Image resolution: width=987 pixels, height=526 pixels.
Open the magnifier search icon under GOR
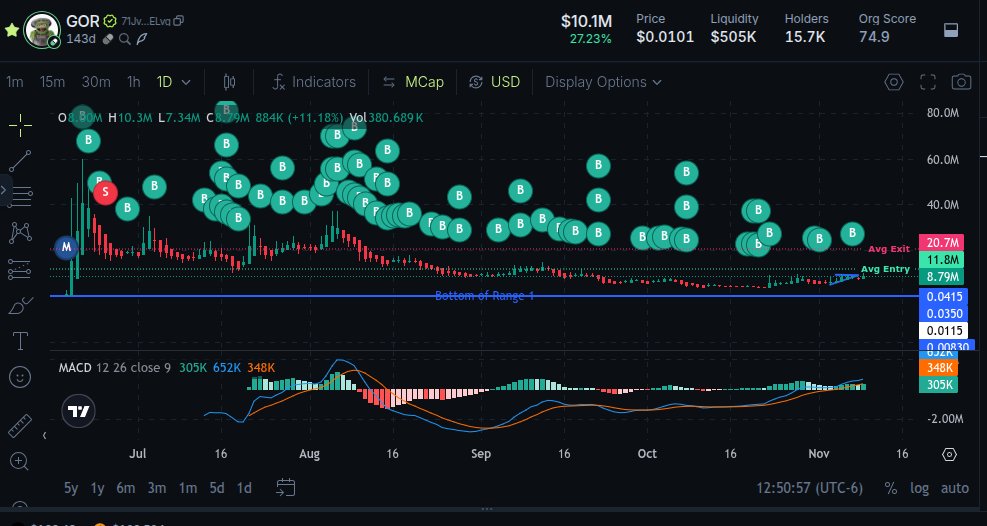tap(125, 39)
